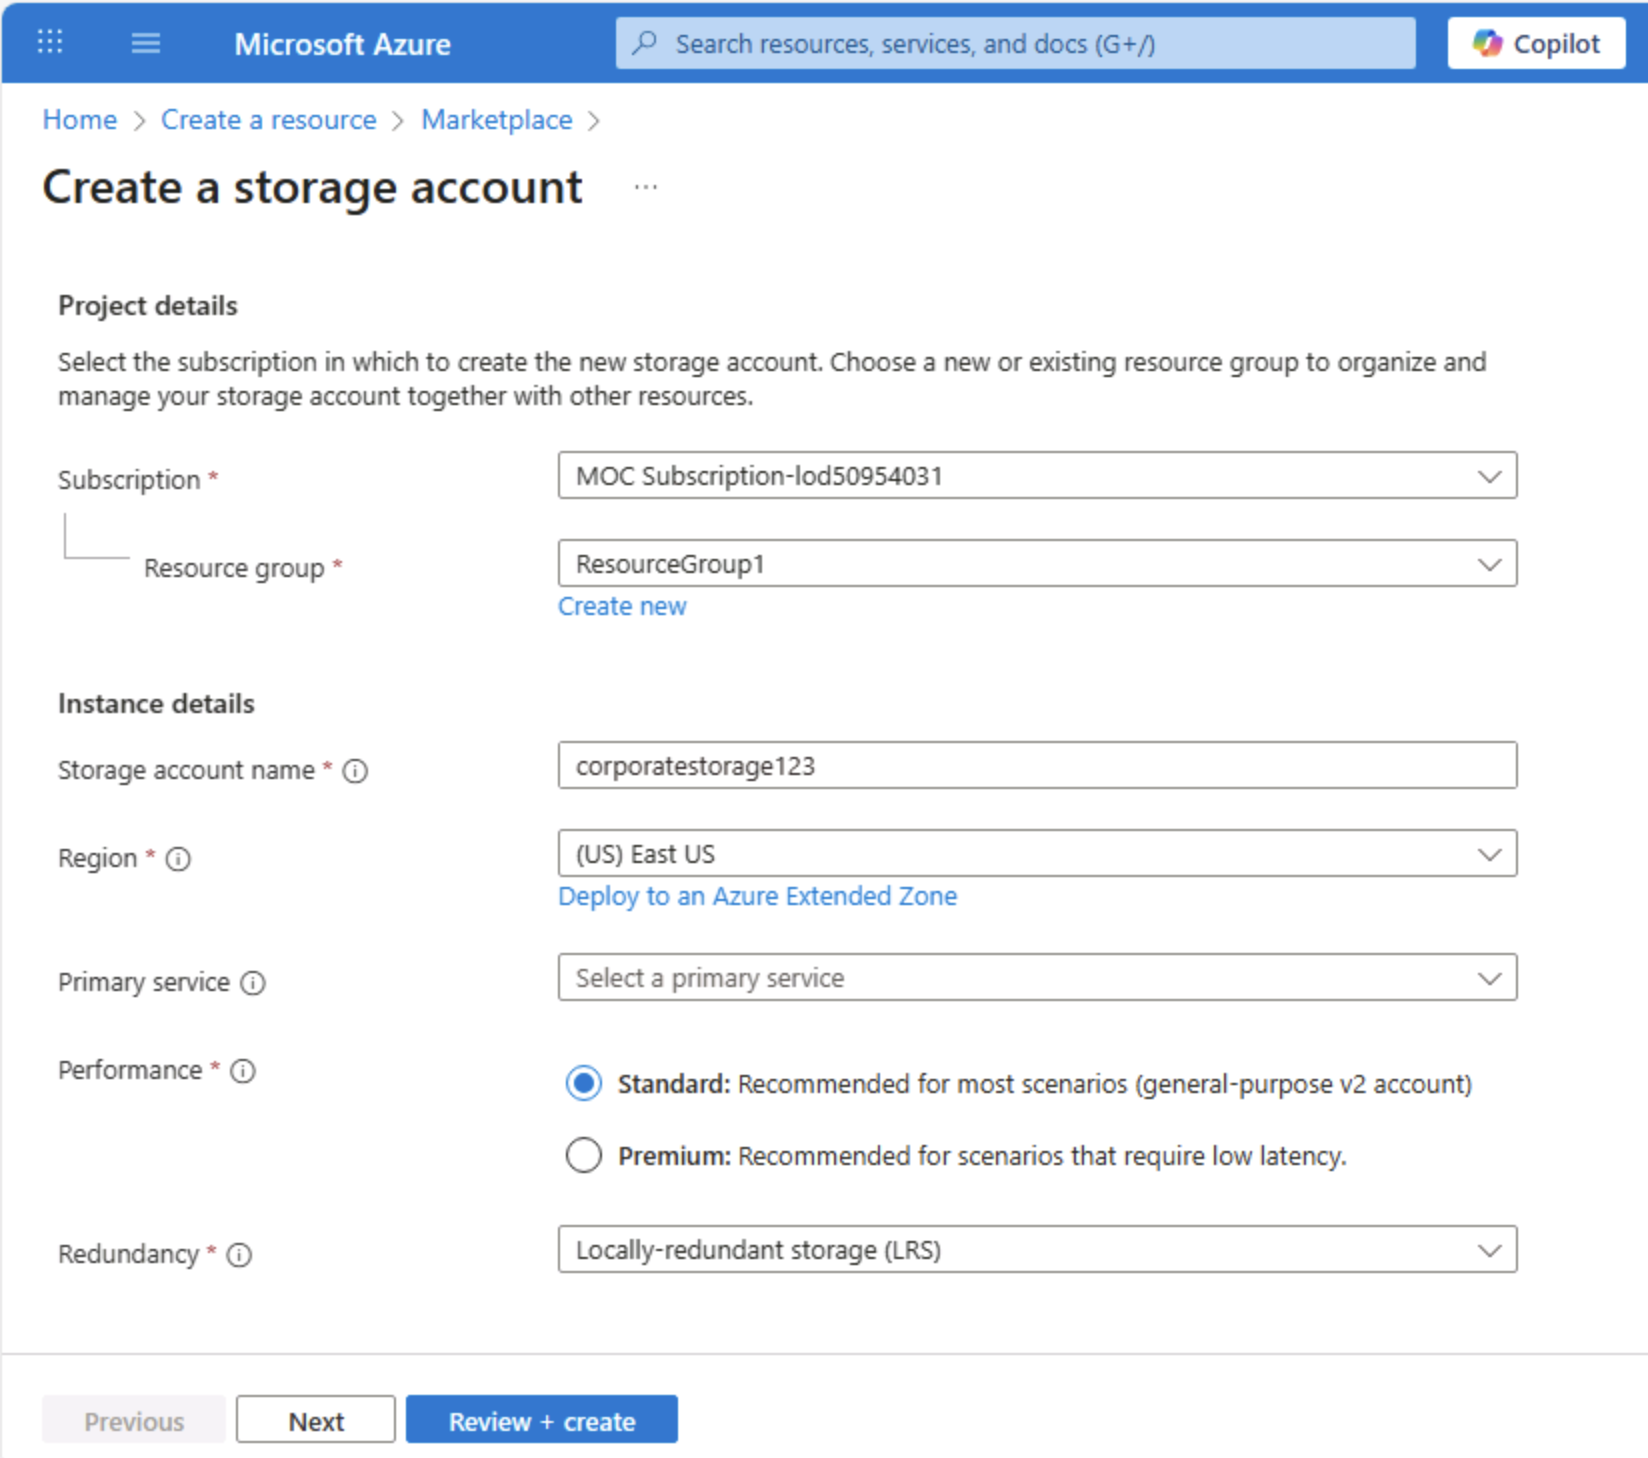
Task: View info about the Region field
Action: [x=178, y=859]
